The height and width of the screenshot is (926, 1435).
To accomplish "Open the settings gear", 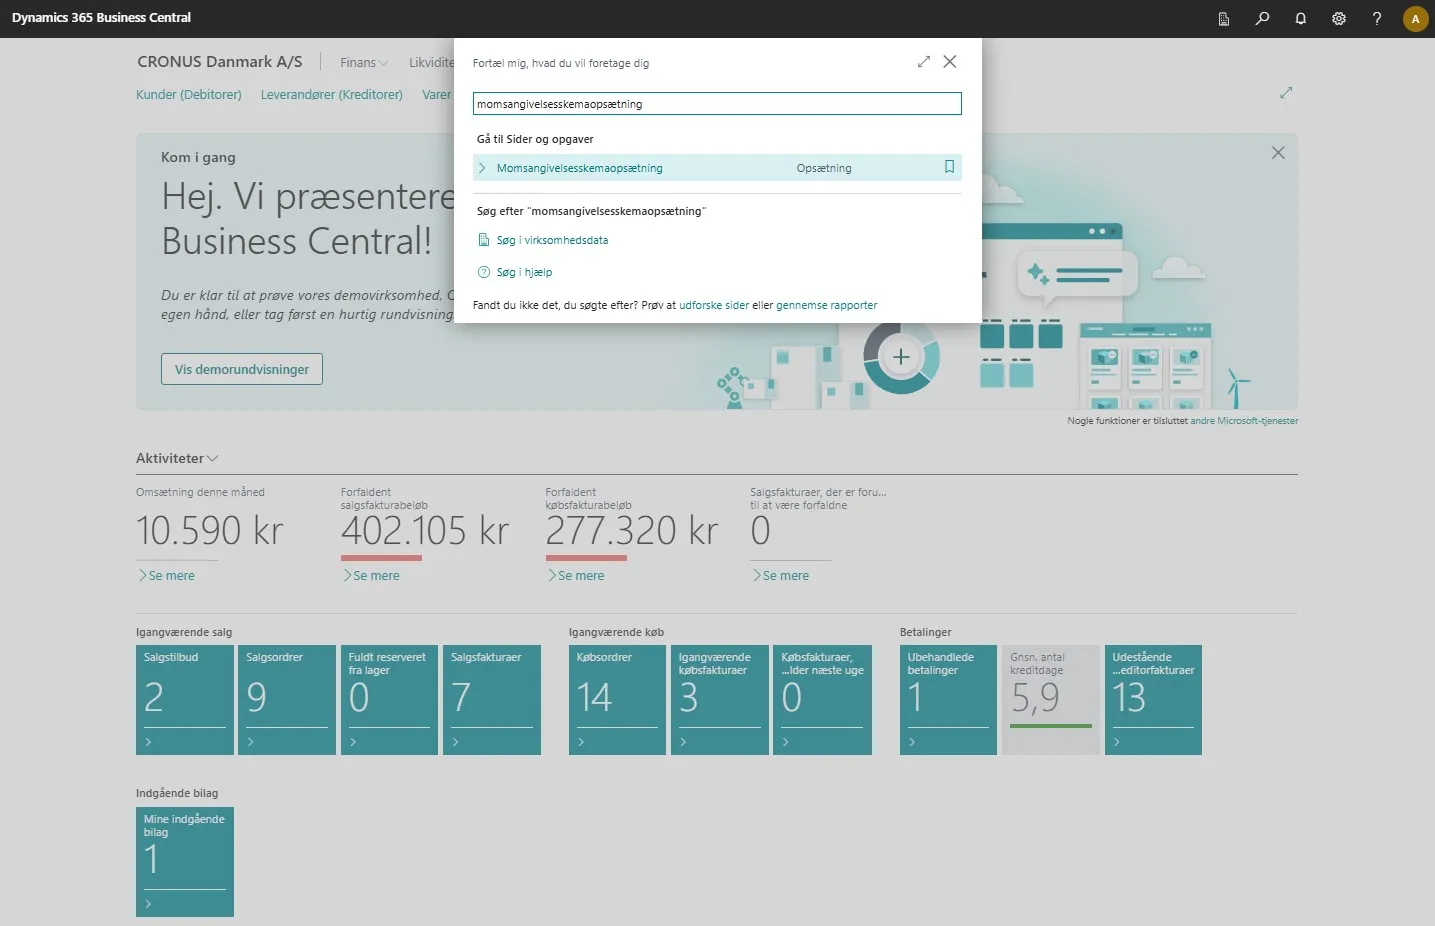I will [1339, 19].
